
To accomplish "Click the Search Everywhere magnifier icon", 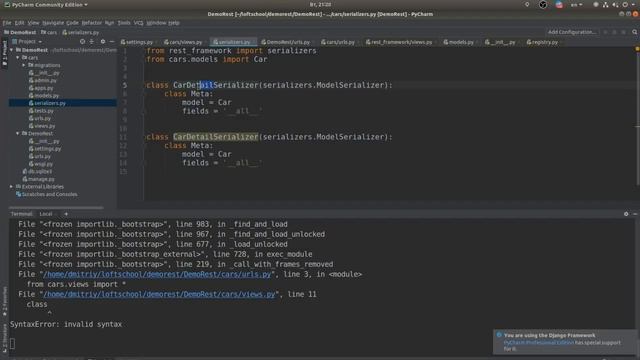I will (x=634, y=32).
